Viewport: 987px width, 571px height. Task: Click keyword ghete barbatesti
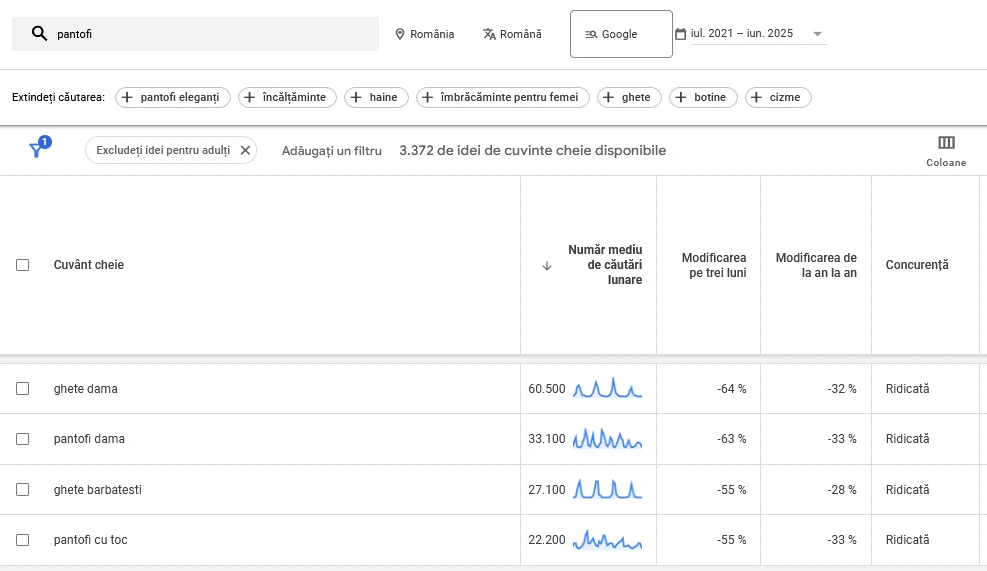coord(98,489)
